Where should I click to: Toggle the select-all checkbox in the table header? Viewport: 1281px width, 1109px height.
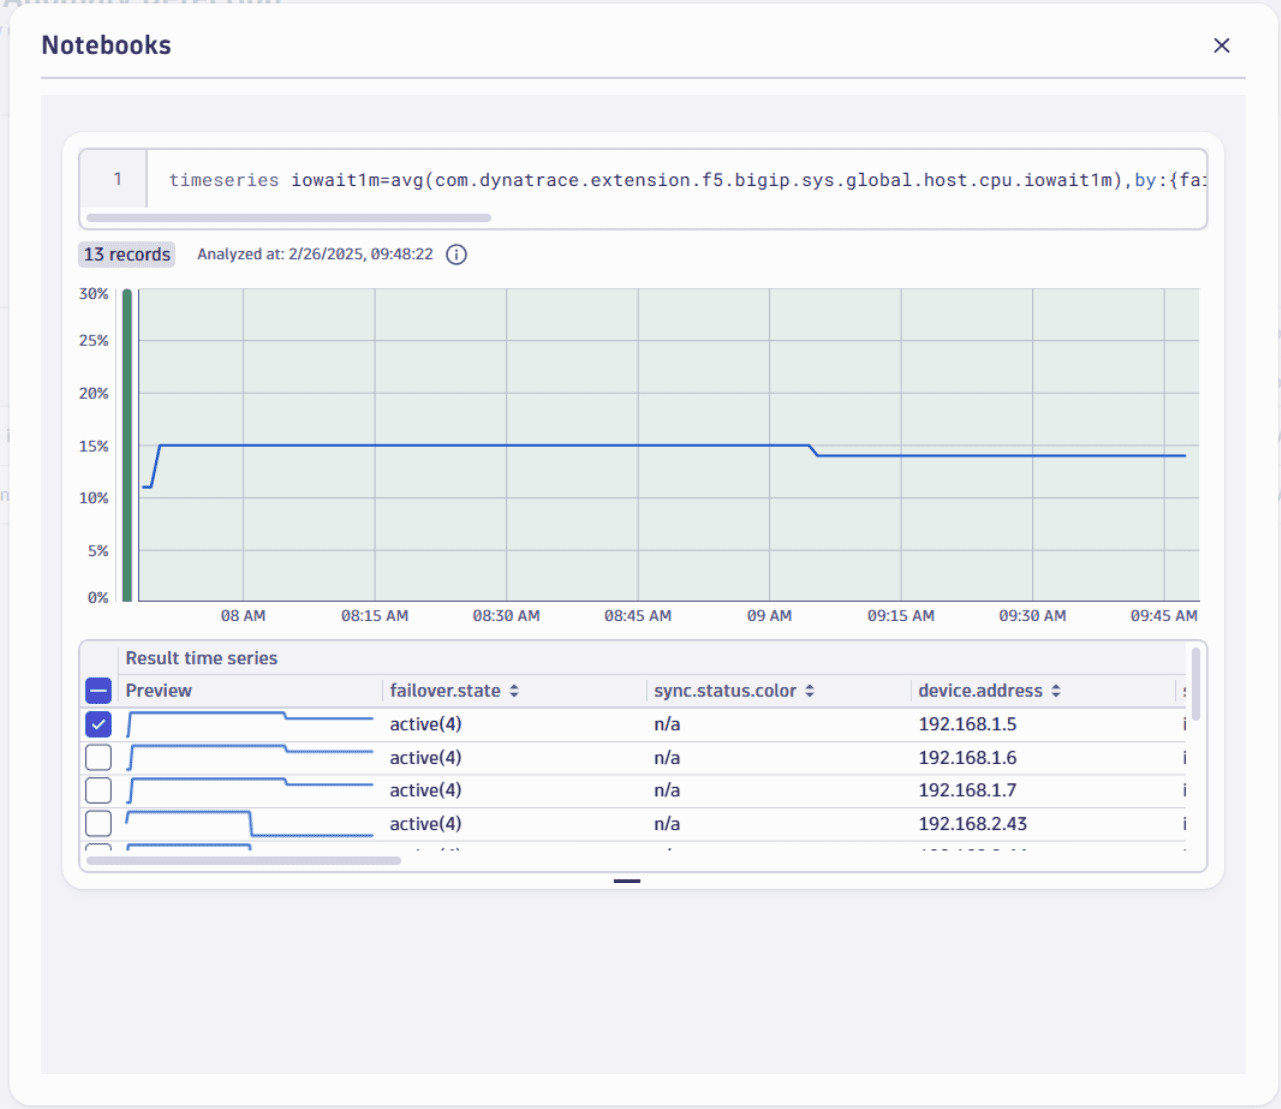coord(97,690)
